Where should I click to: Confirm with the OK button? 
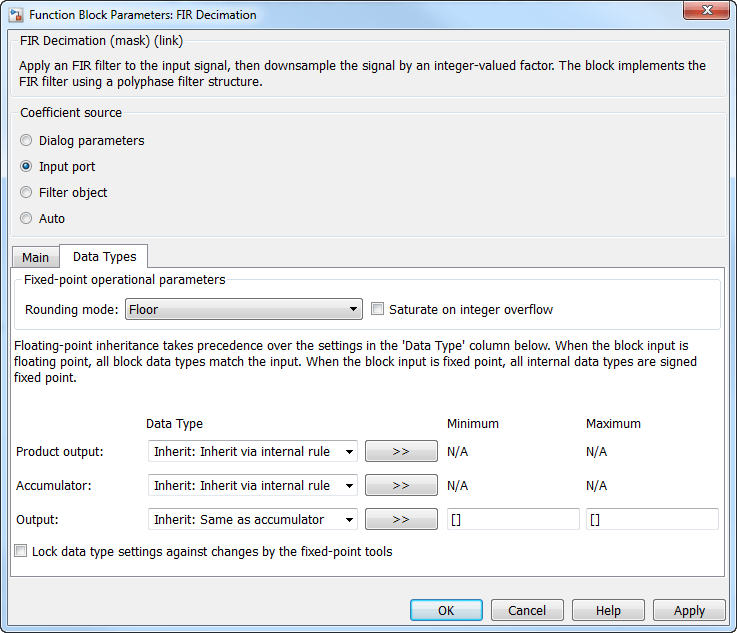(446, 610)
